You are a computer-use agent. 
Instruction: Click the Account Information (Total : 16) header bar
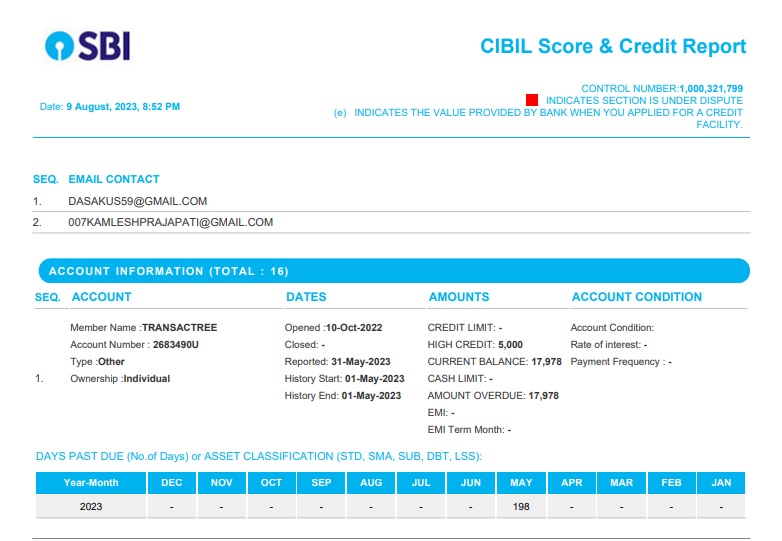392,271
